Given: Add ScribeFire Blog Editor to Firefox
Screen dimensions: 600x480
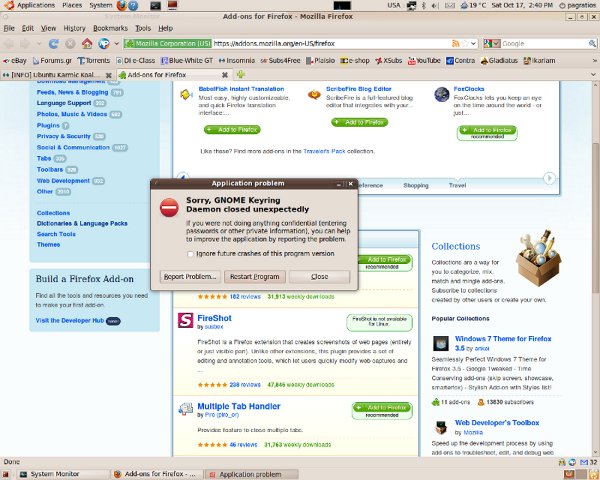Looking at the screenshot, I should point(360,122).
